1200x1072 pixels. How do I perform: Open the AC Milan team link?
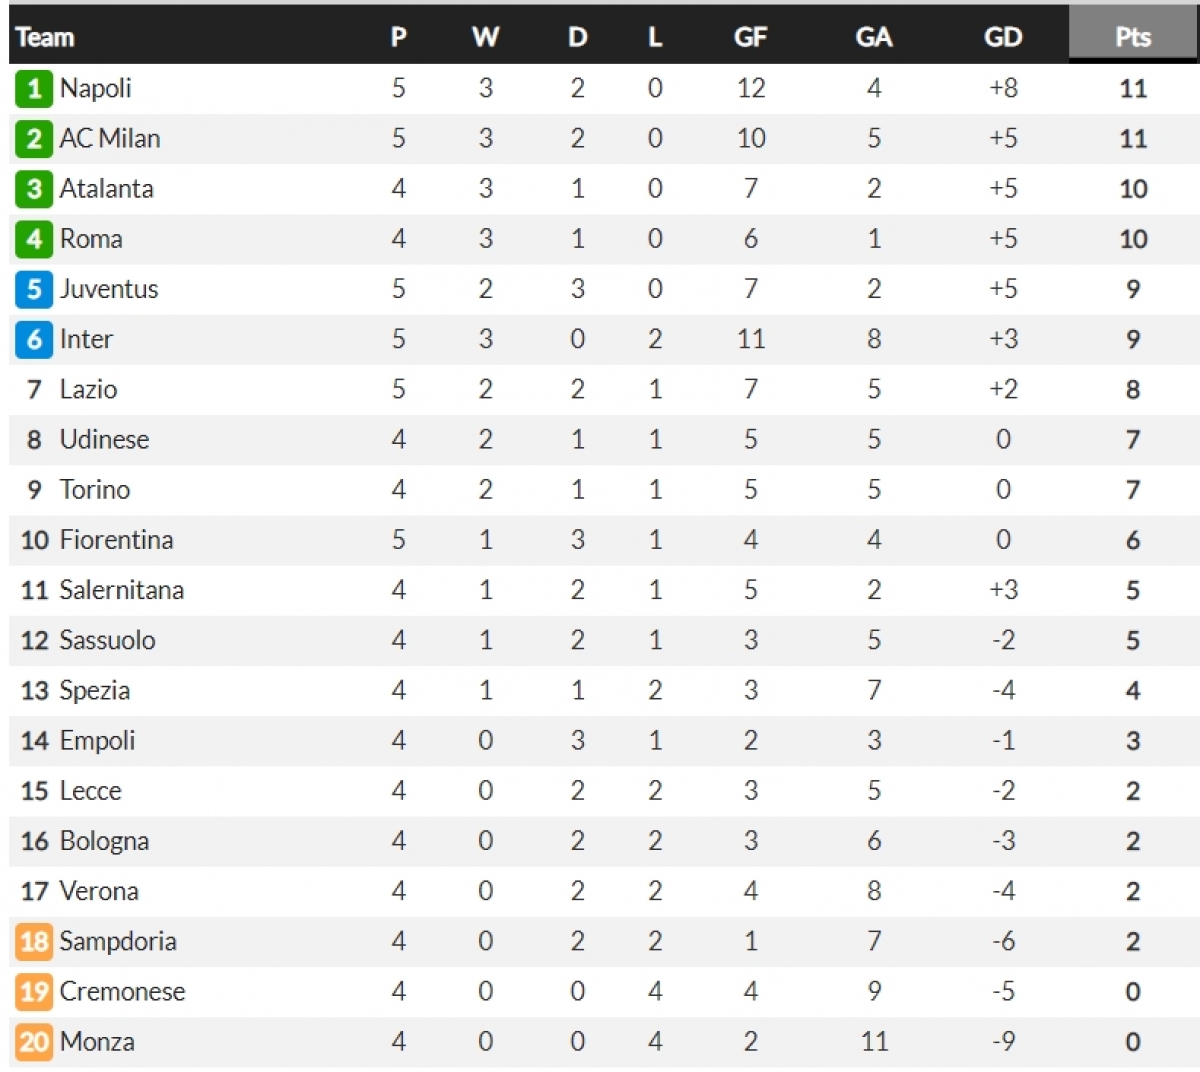(110, 138)
